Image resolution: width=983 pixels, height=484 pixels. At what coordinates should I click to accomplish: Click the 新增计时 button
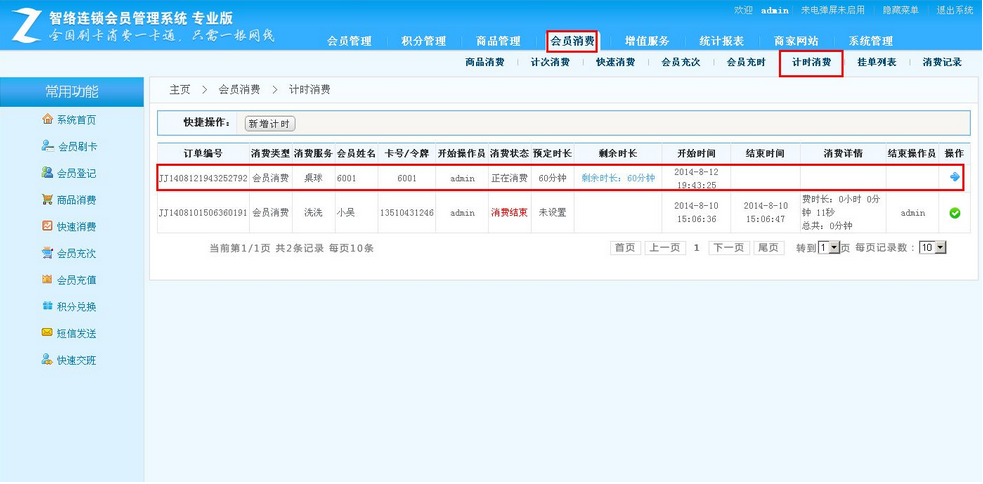tap(270, 123)
